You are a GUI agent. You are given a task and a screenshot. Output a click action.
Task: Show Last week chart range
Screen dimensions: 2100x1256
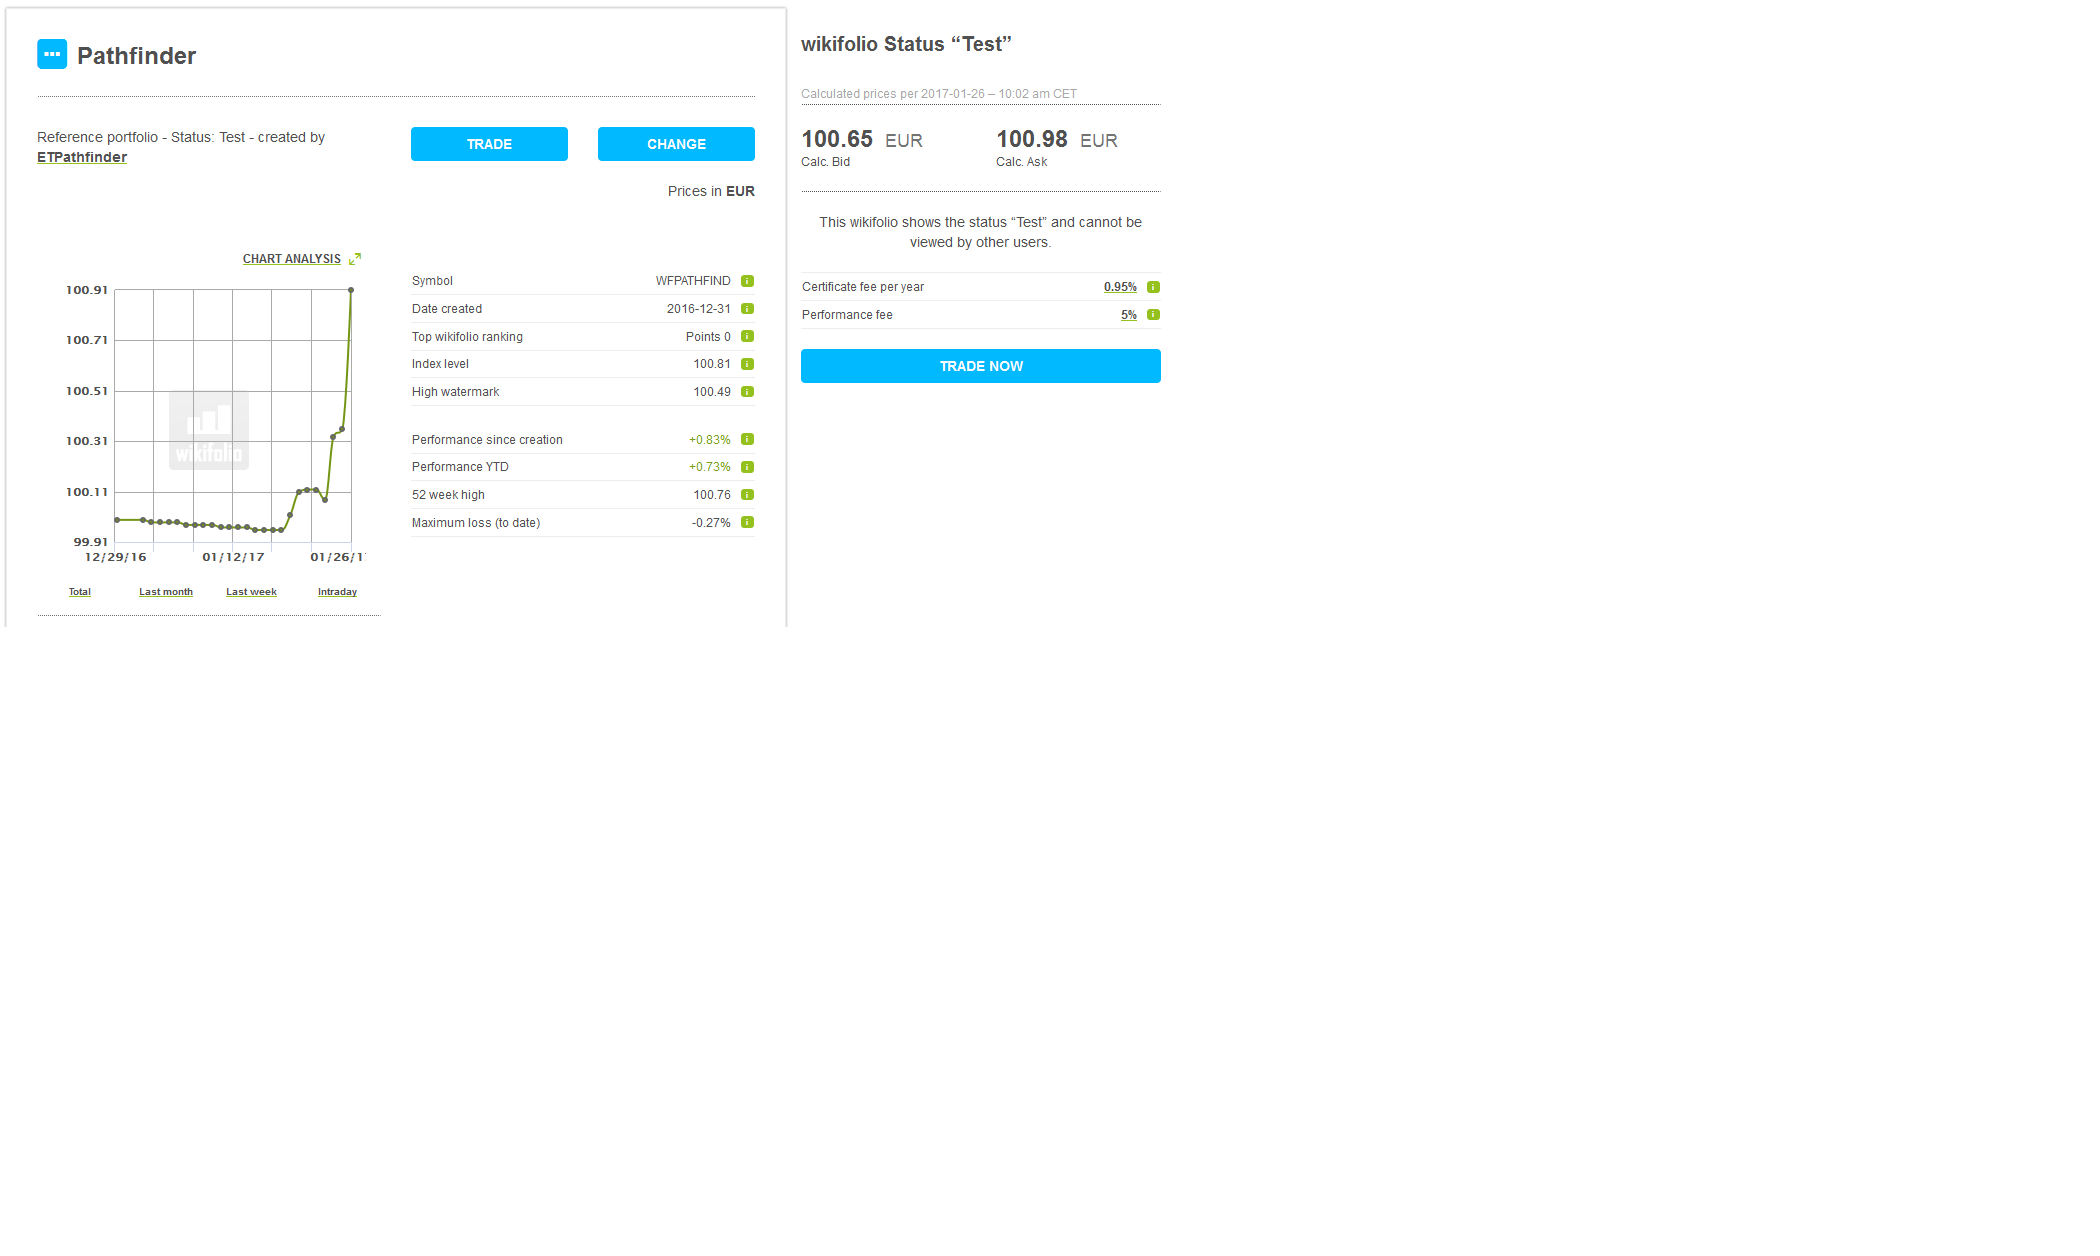click(x=251, y=592)
